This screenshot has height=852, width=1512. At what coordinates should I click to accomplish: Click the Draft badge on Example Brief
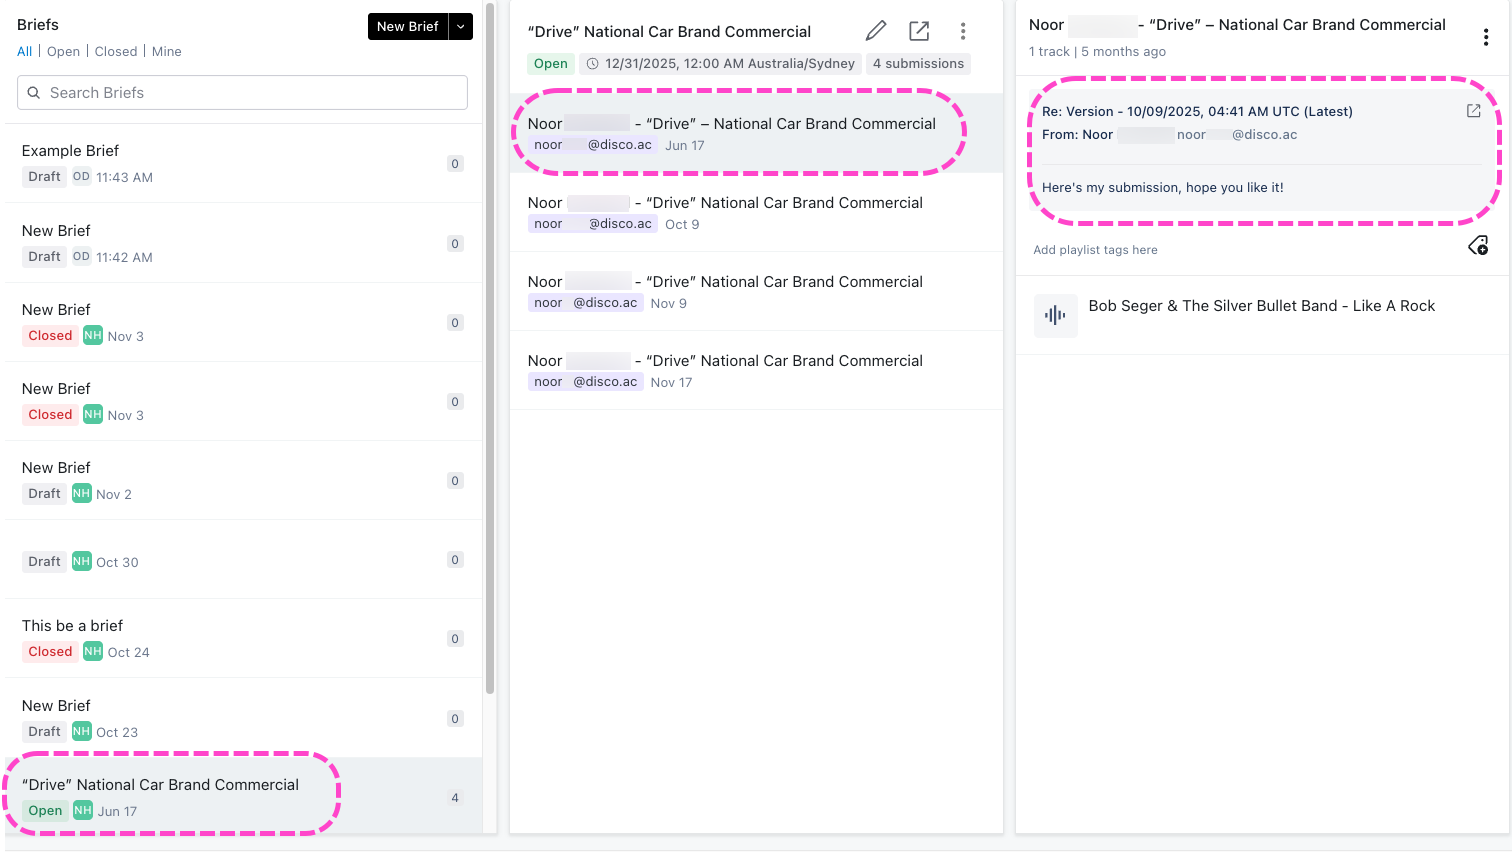(45, 176)
